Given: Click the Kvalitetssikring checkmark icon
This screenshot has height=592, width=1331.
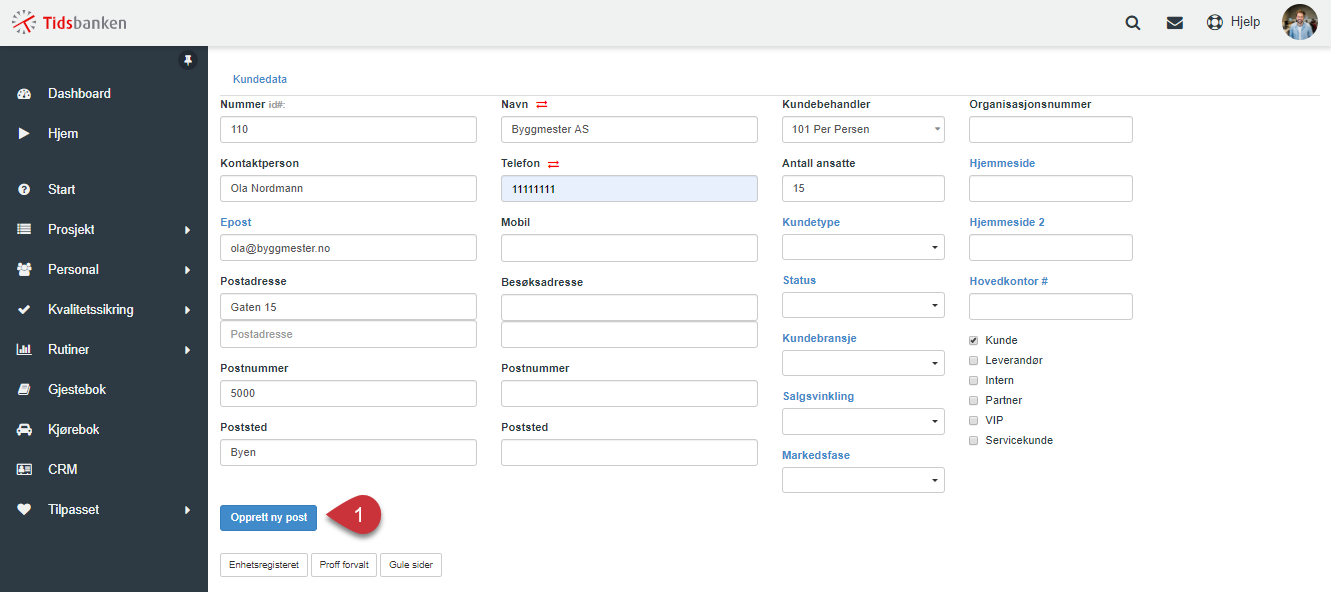Looking at the screenshot, I should coord(25,310).
